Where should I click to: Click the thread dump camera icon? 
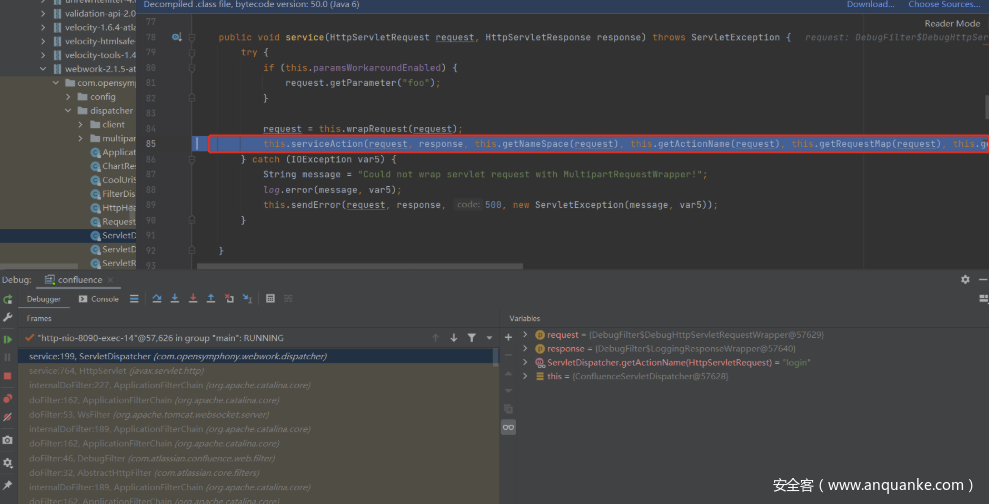(8, 440)
